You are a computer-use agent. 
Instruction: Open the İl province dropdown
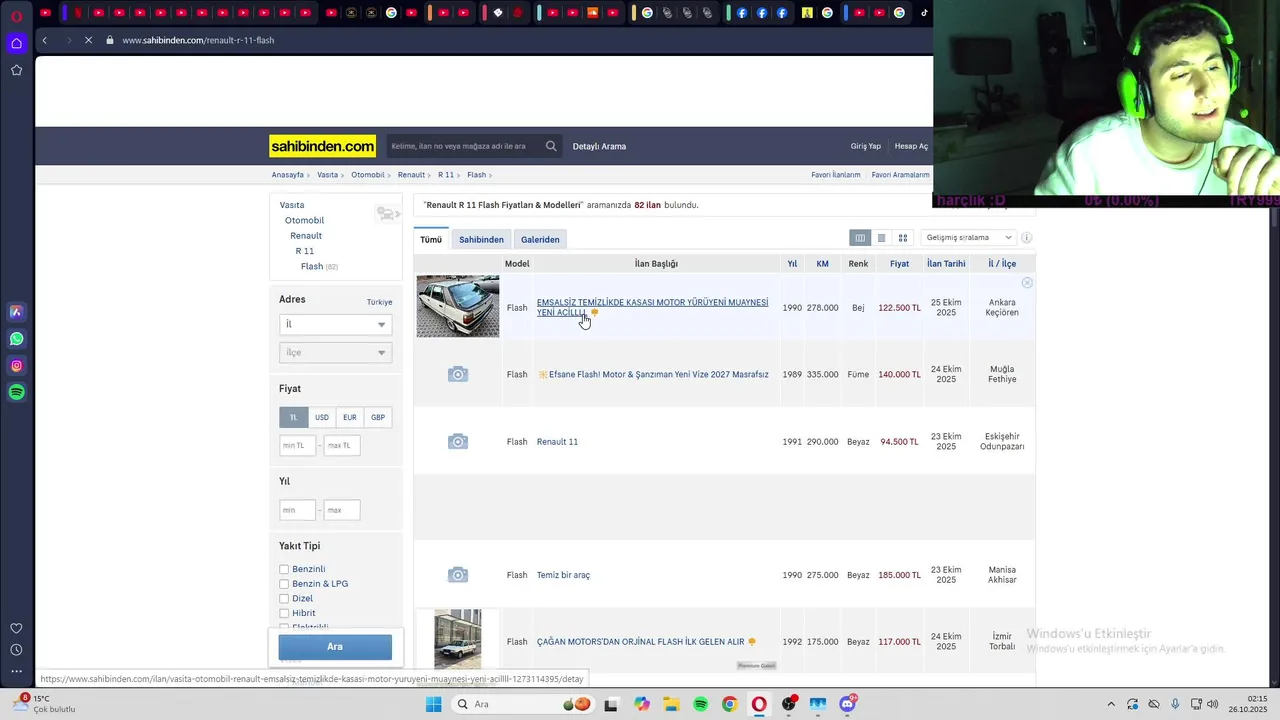point(335,324)
